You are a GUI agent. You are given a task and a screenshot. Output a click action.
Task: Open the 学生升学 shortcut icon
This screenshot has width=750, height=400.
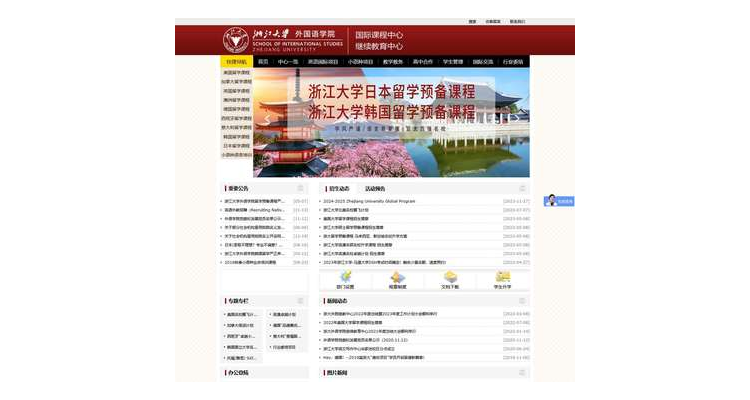(502, 280)
